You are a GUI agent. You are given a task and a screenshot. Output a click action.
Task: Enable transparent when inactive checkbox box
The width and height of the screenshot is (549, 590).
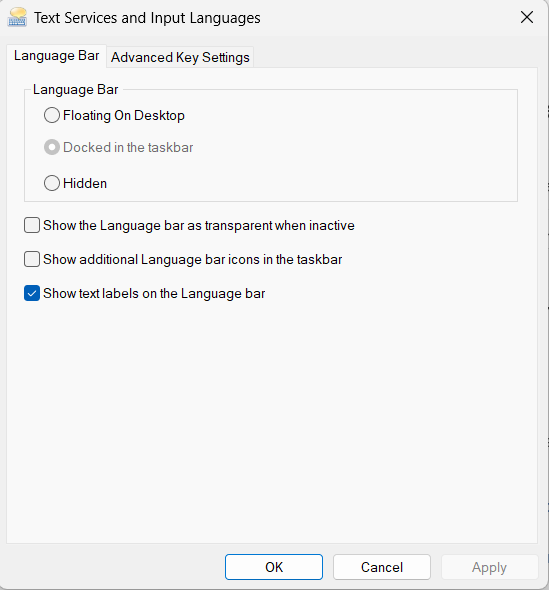point(32,225)
